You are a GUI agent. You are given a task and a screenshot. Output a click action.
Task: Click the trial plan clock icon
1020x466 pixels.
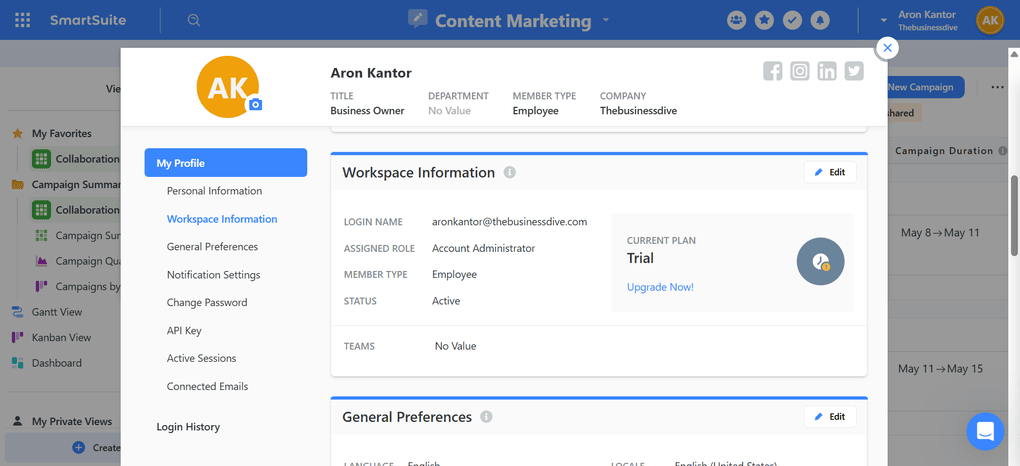820,262
